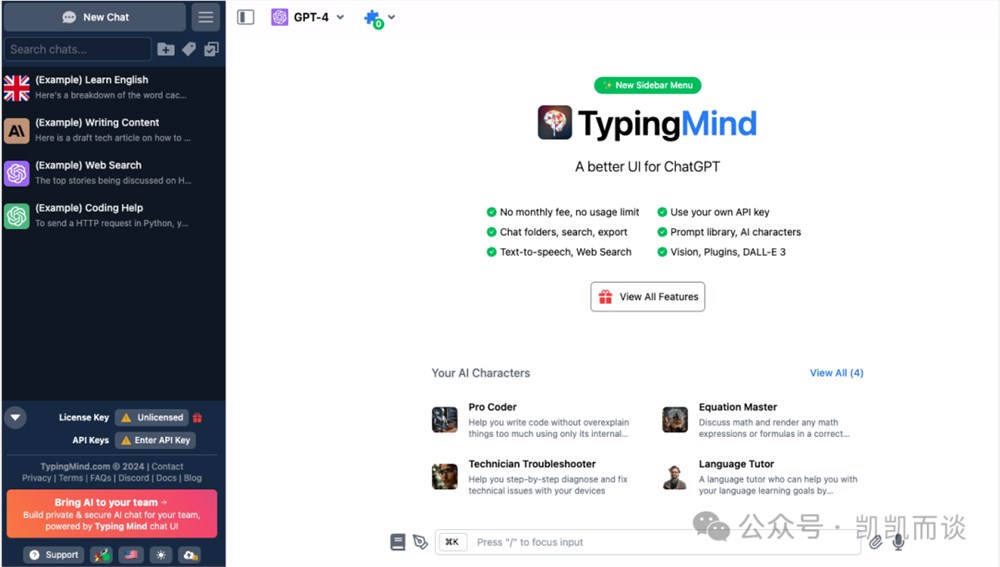
Task: Click the gift icon in View All Features
Action: [x=605, y=297]
